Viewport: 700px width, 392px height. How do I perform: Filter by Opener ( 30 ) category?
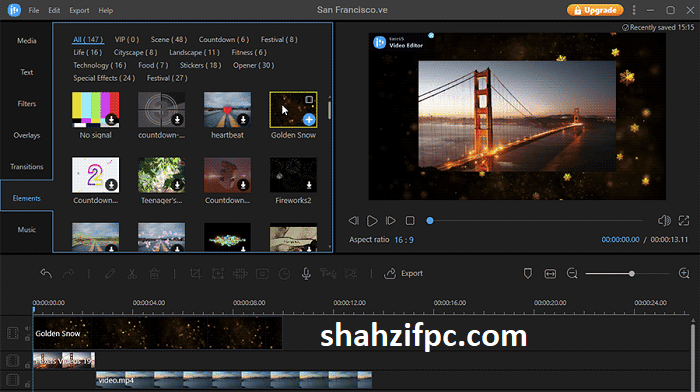coord(253,65)
